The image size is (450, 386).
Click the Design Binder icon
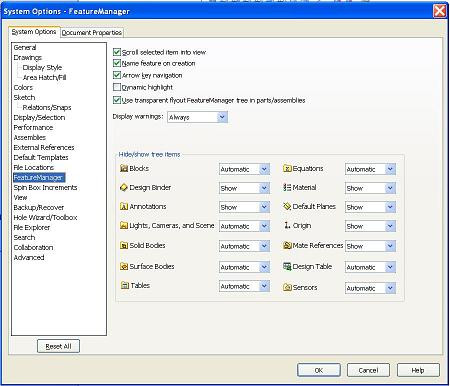[124, 188]
